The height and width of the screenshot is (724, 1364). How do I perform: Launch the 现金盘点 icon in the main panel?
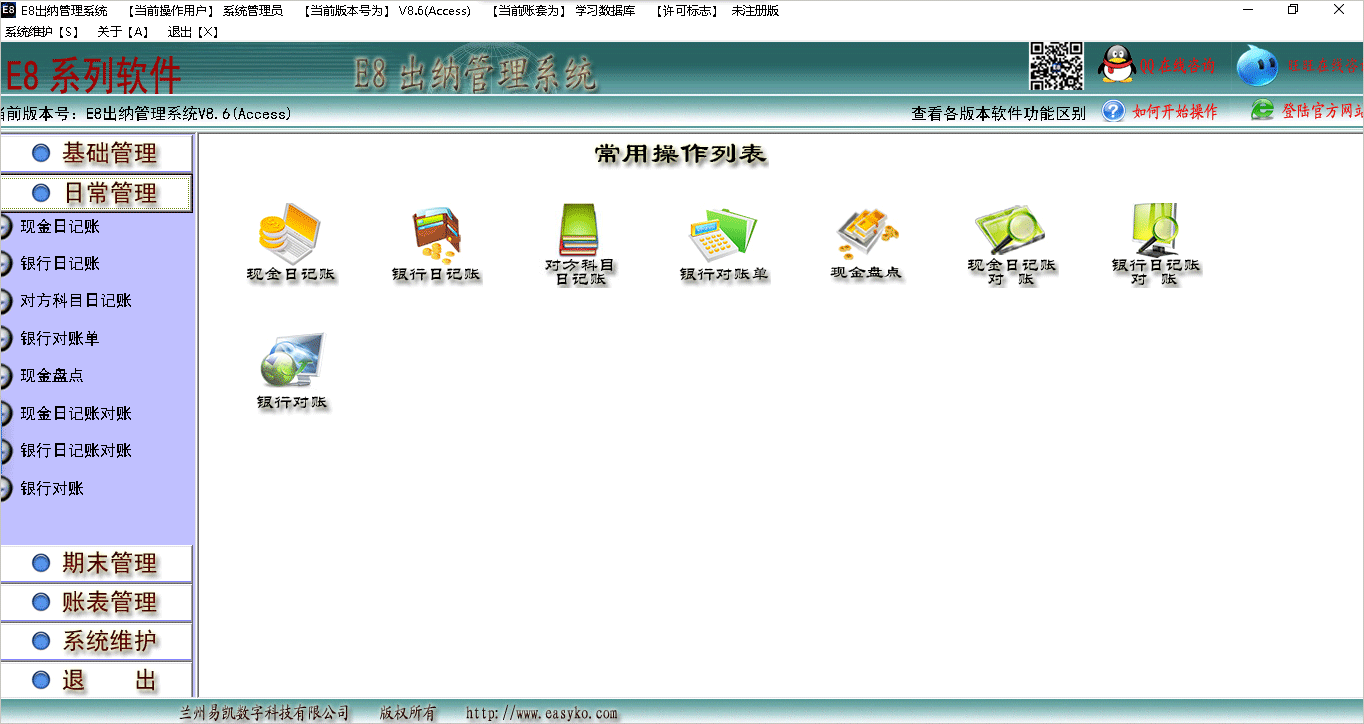pyautogui.click(x=867, y=243)
